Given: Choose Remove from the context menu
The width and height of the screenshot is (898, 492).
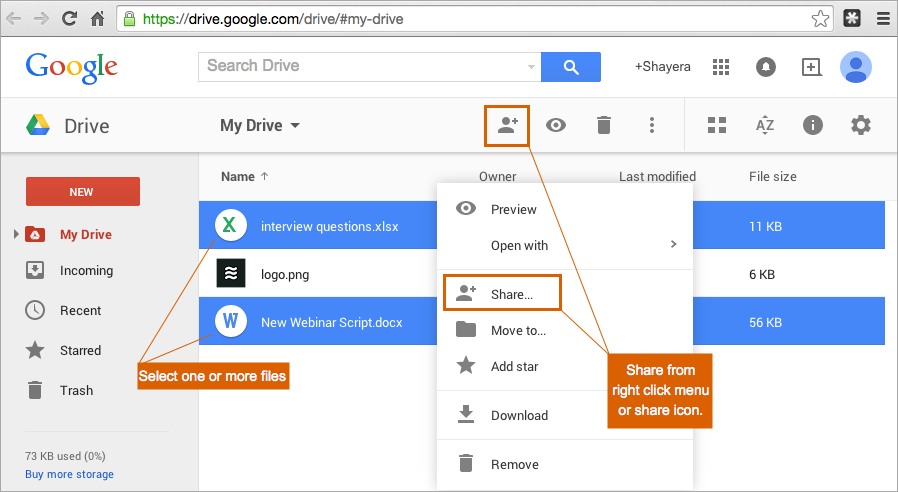Looking at the screenshot, I should 565,465.
